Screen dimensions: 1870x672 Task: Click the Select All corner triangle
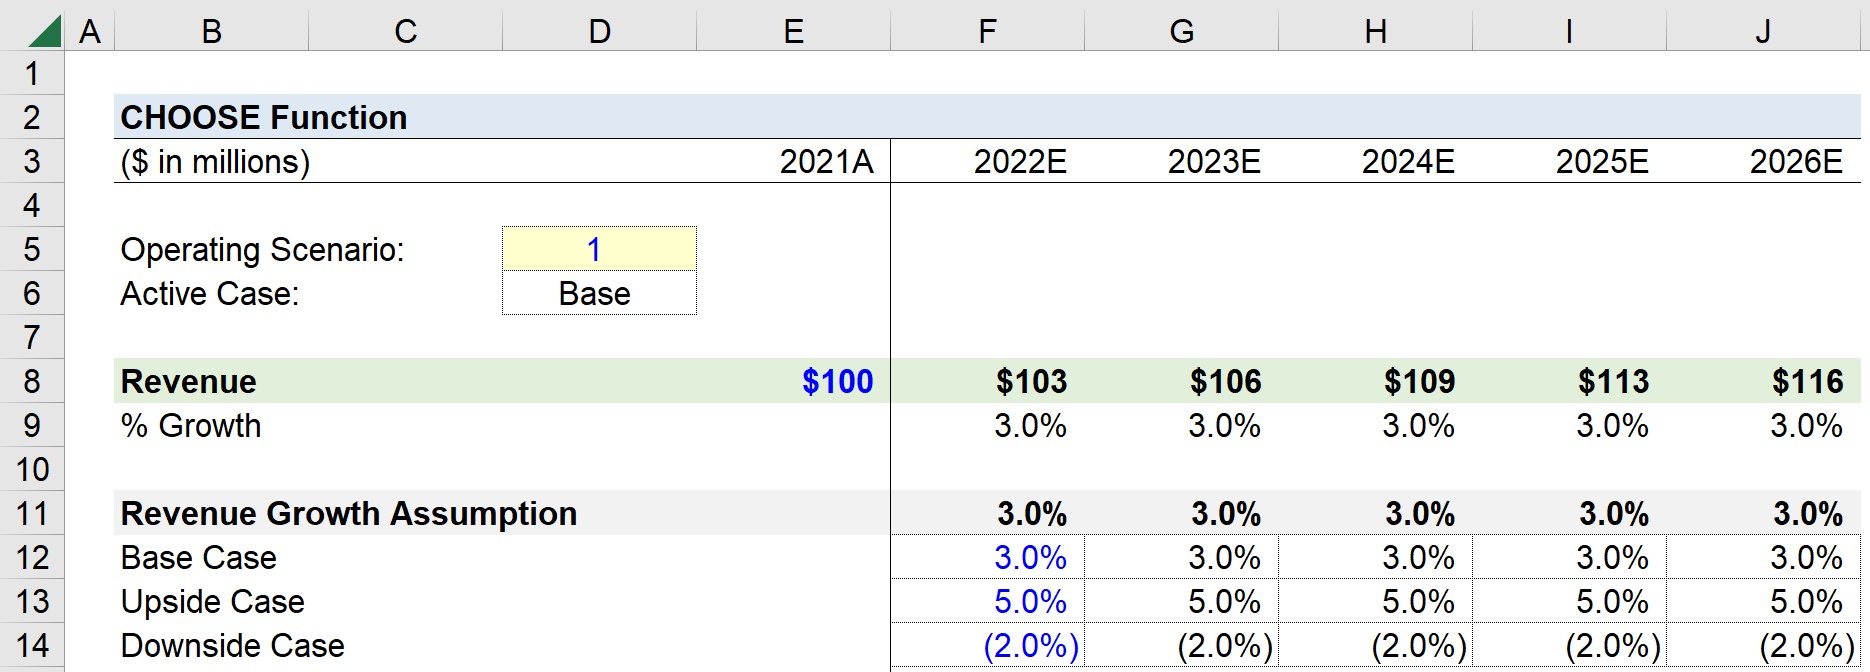point(44,31)
